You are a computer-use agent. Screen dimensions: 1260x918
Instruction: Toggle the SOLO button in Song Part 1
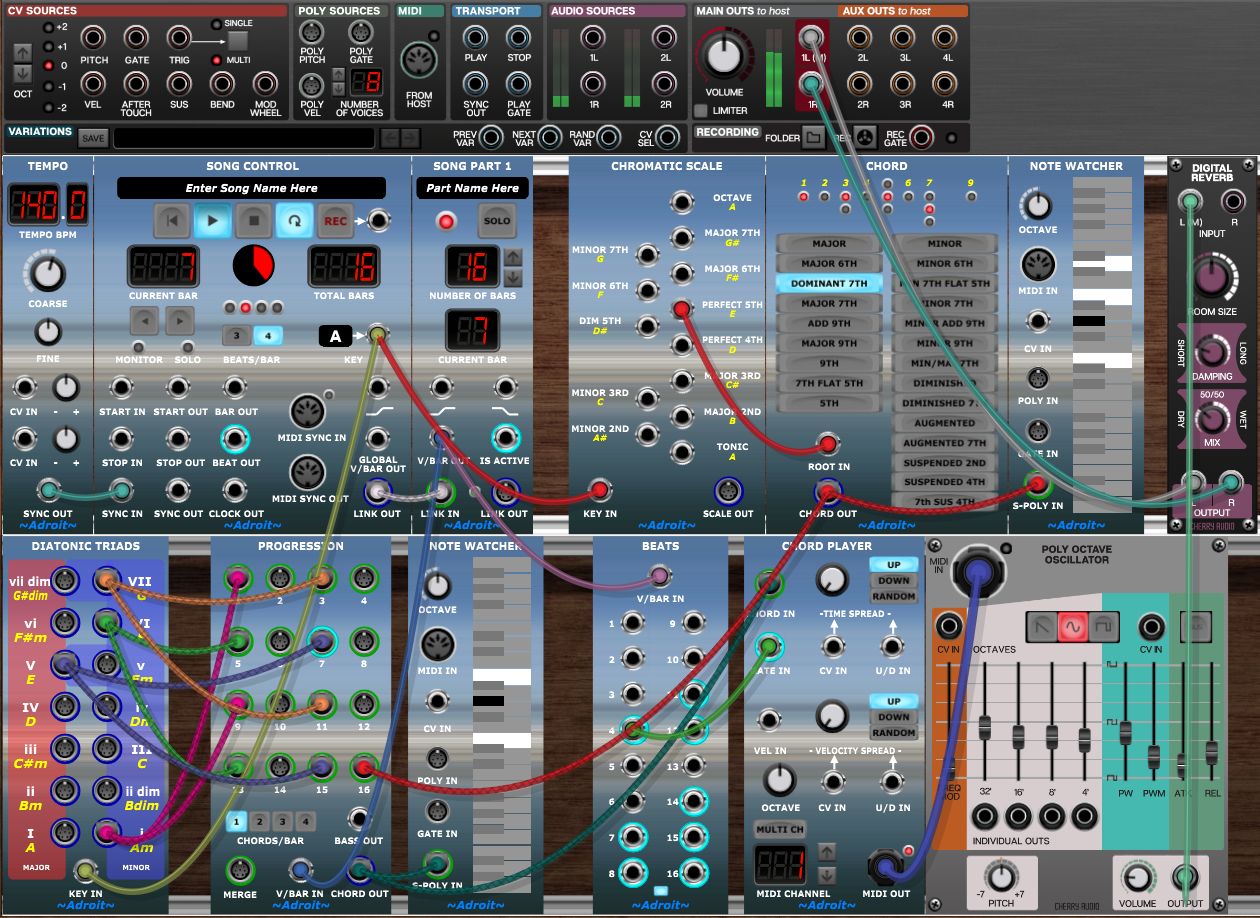click(496, 221)
